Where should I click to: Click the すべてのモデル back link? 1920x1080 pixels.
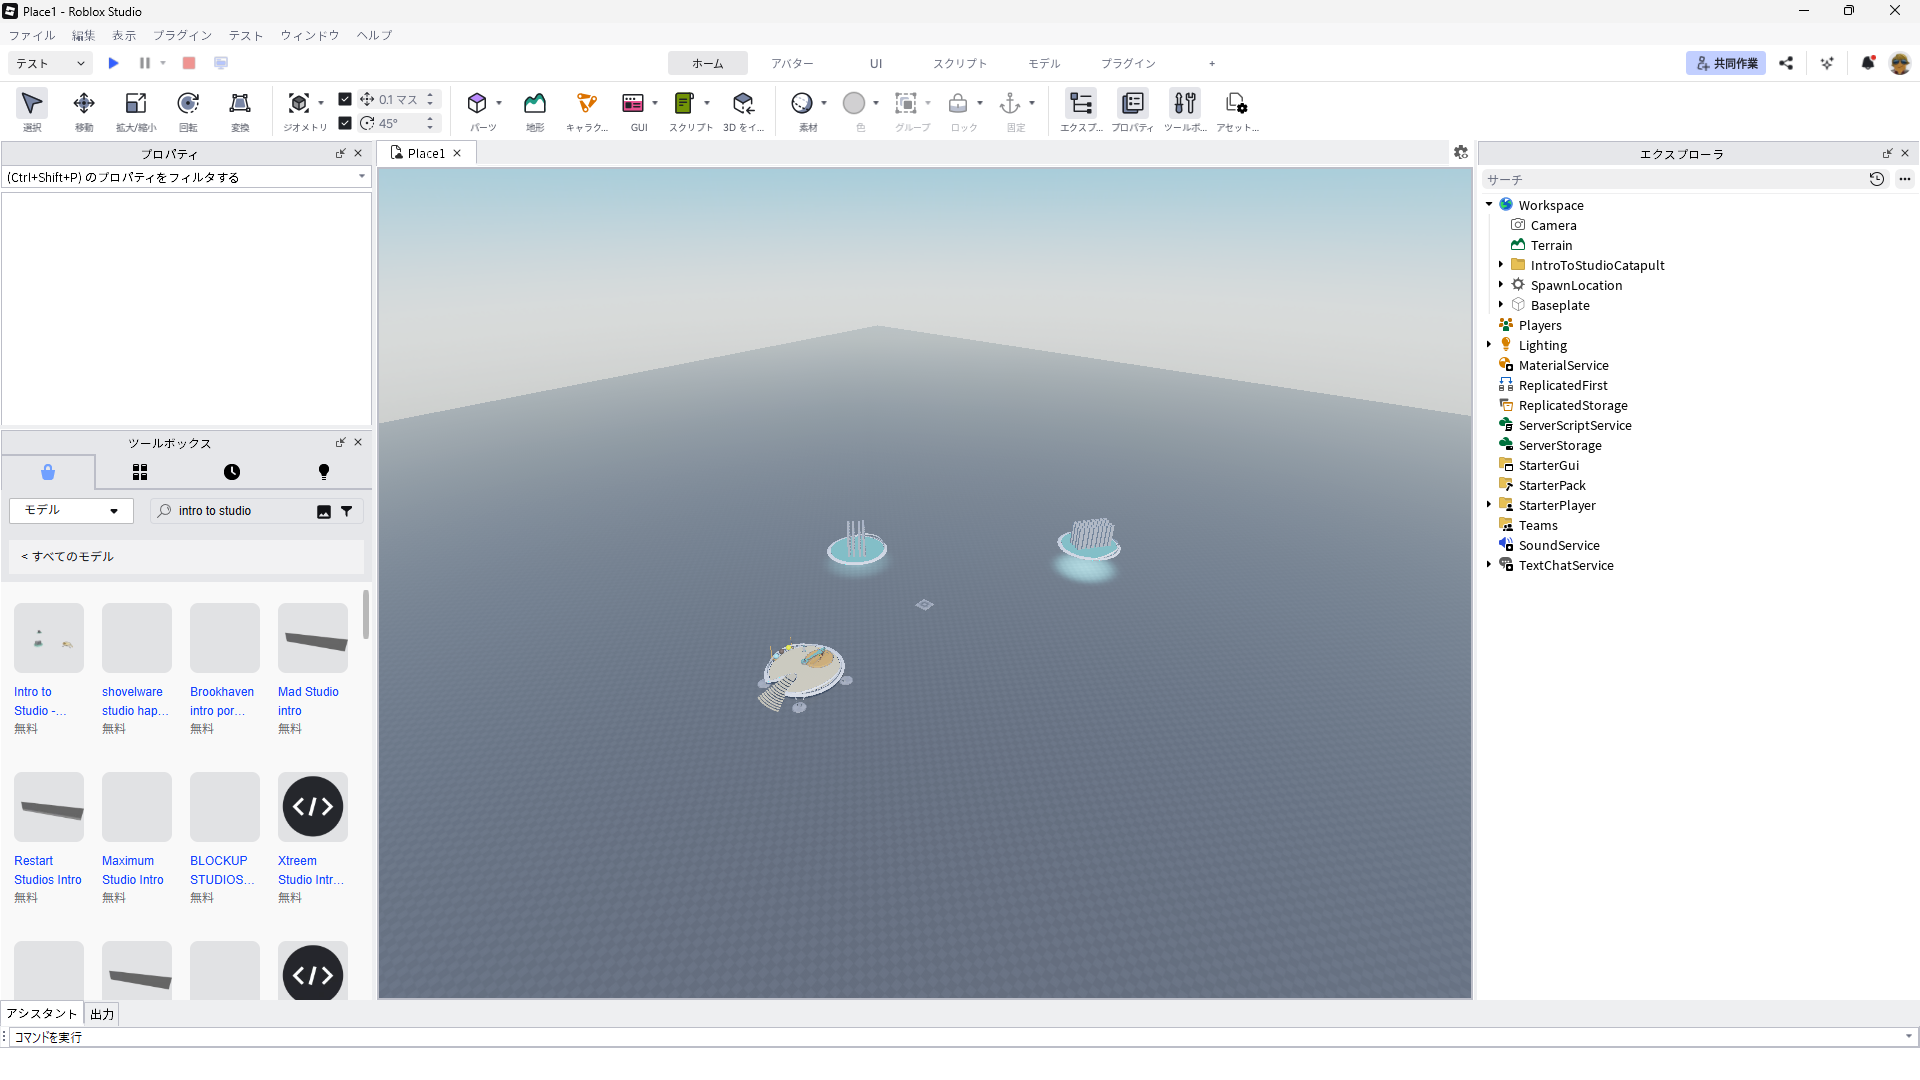click(x=68, y=557)
